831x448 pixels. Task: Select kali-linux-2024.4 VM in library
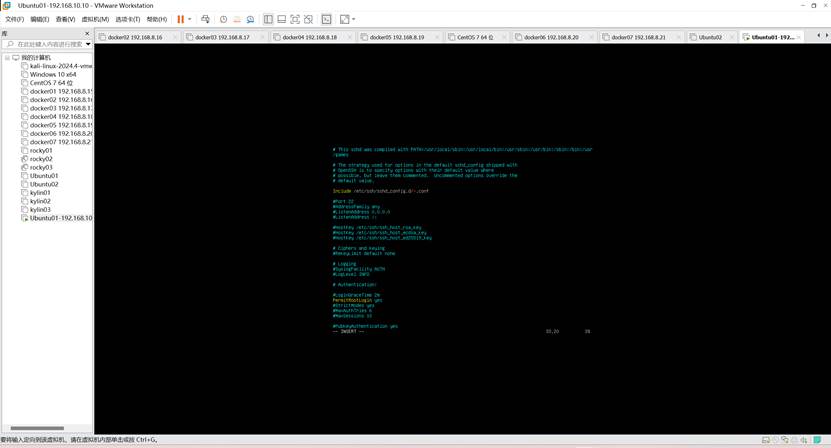coord(60,66)
